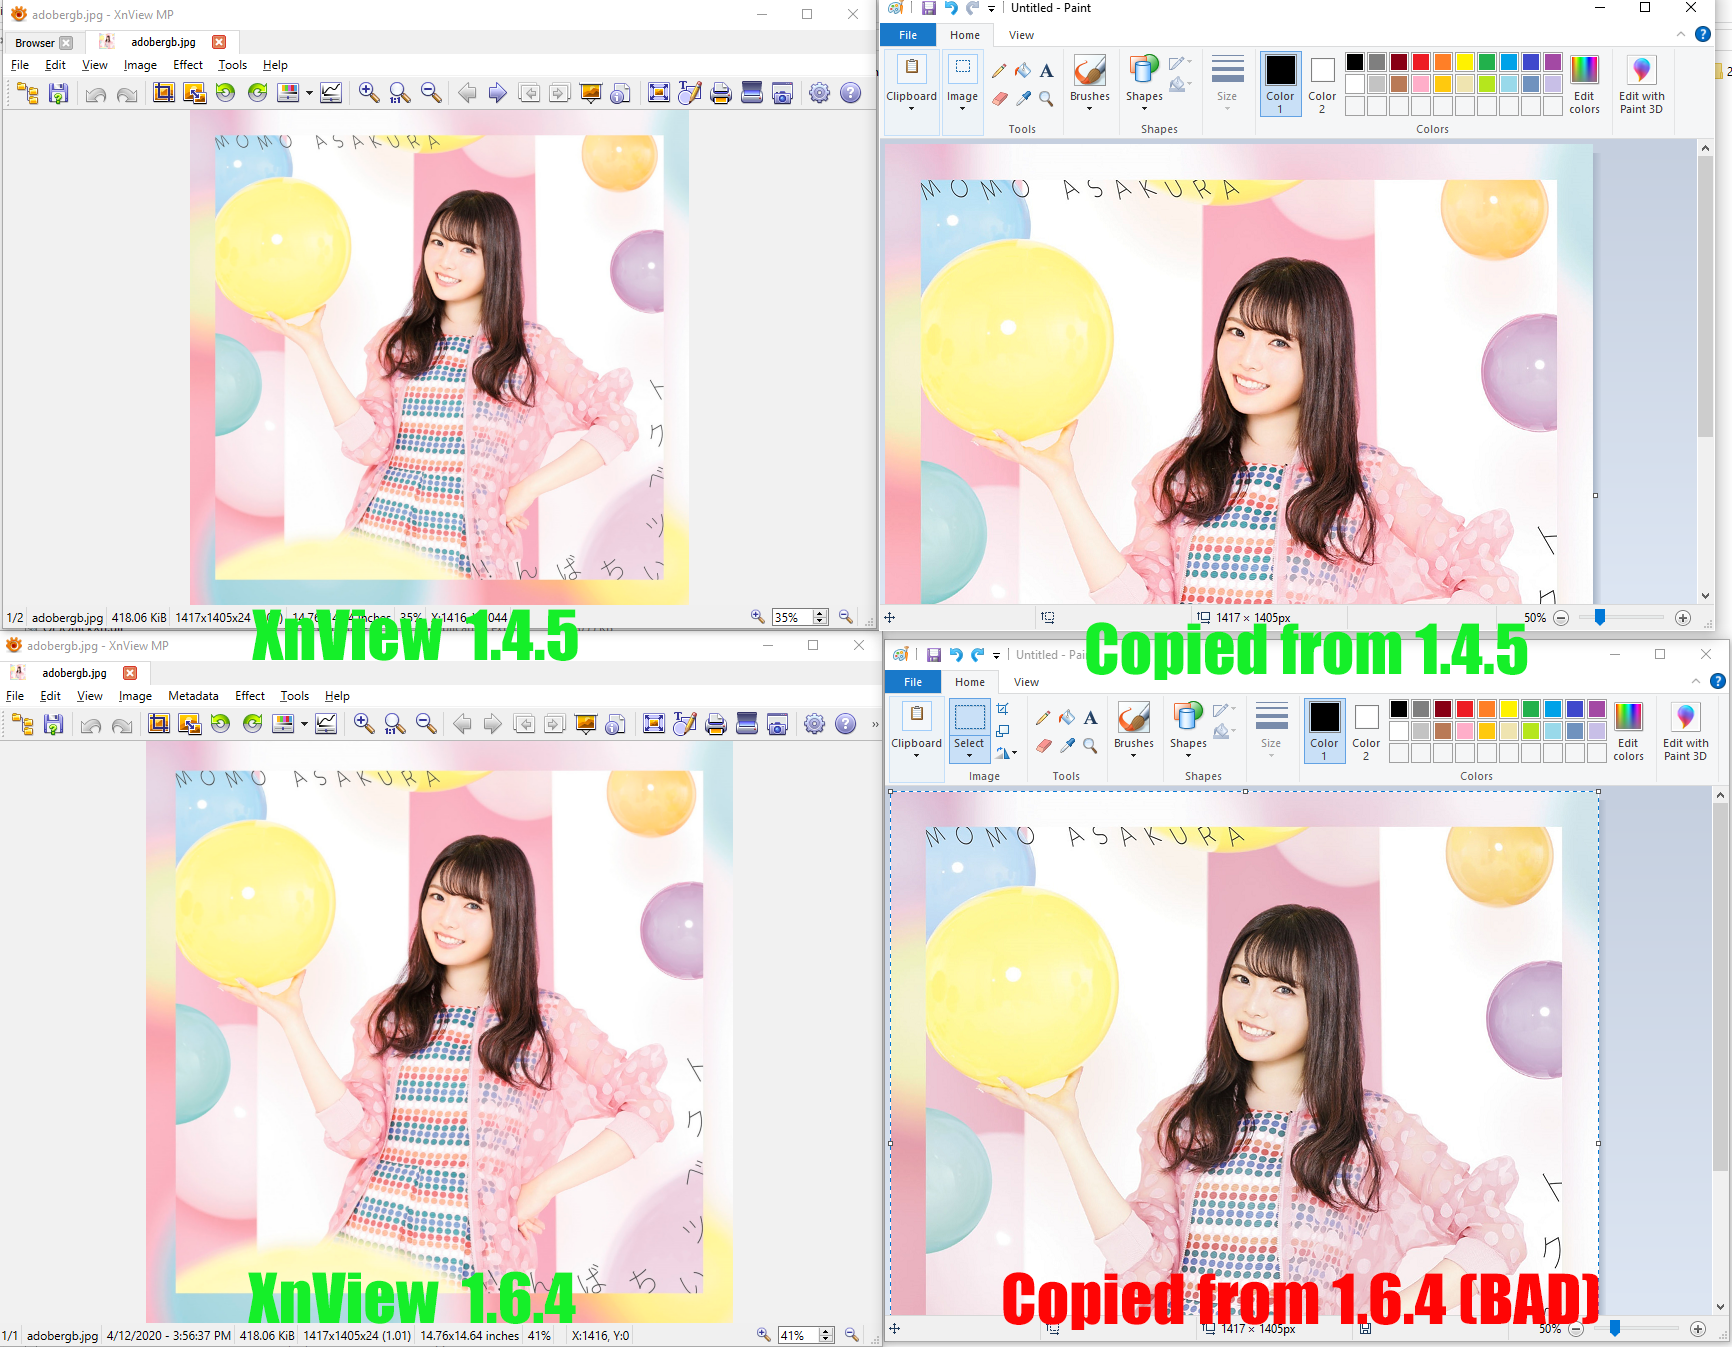The width and height of the screenshot is (1732, 1347).
Task: Rotate the image left in the upper XnView window
Action: tap(226, 93)
